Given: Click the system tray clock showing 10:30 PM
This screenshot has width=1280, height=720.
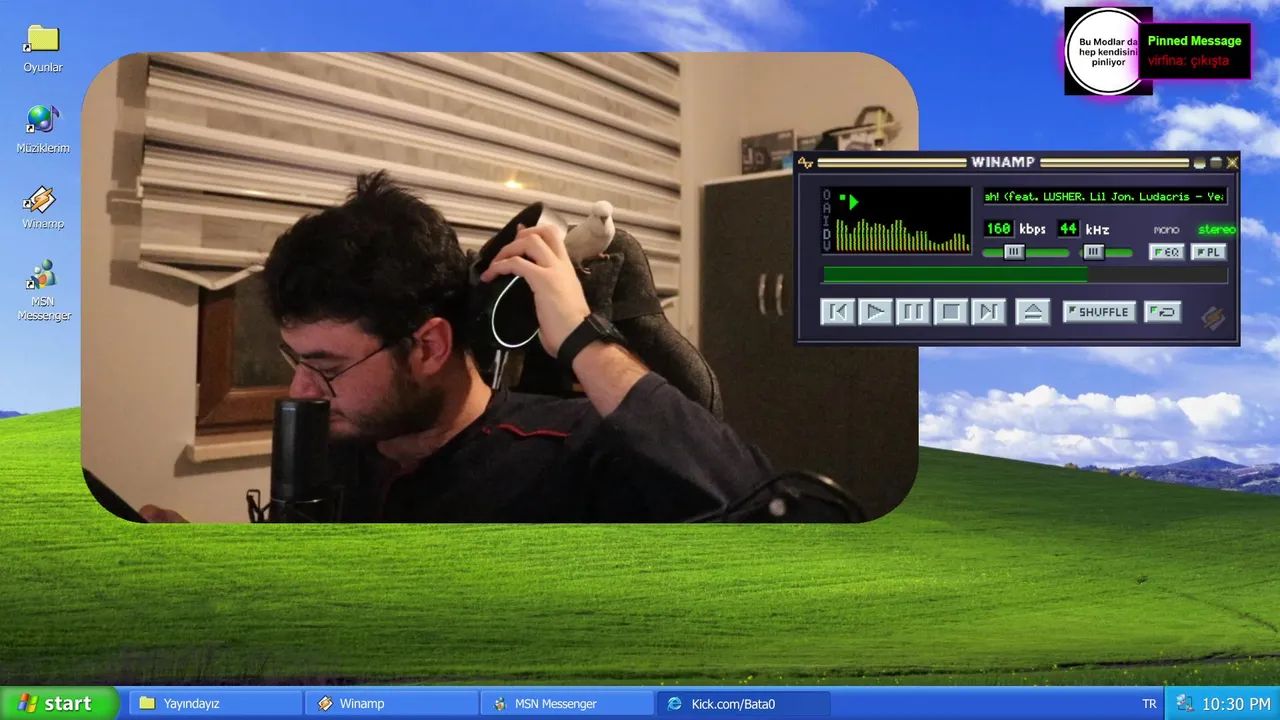Looking at the screenshot, I should (1236, 704).
